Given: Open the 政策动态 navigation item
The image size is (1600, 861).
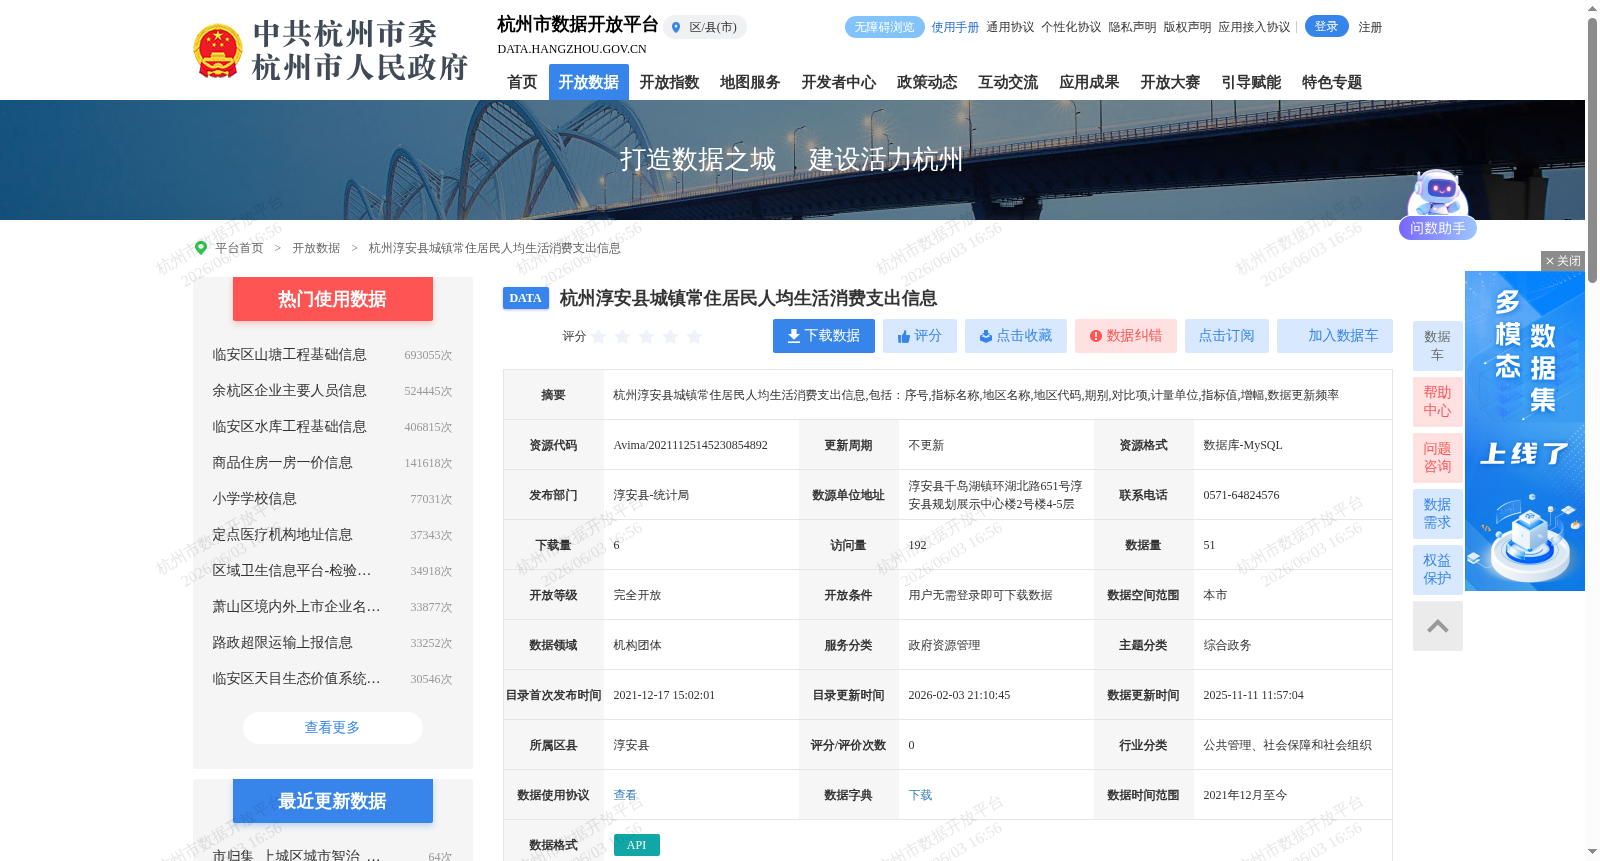Looking at the screenshot, I should tap(927, 82).
